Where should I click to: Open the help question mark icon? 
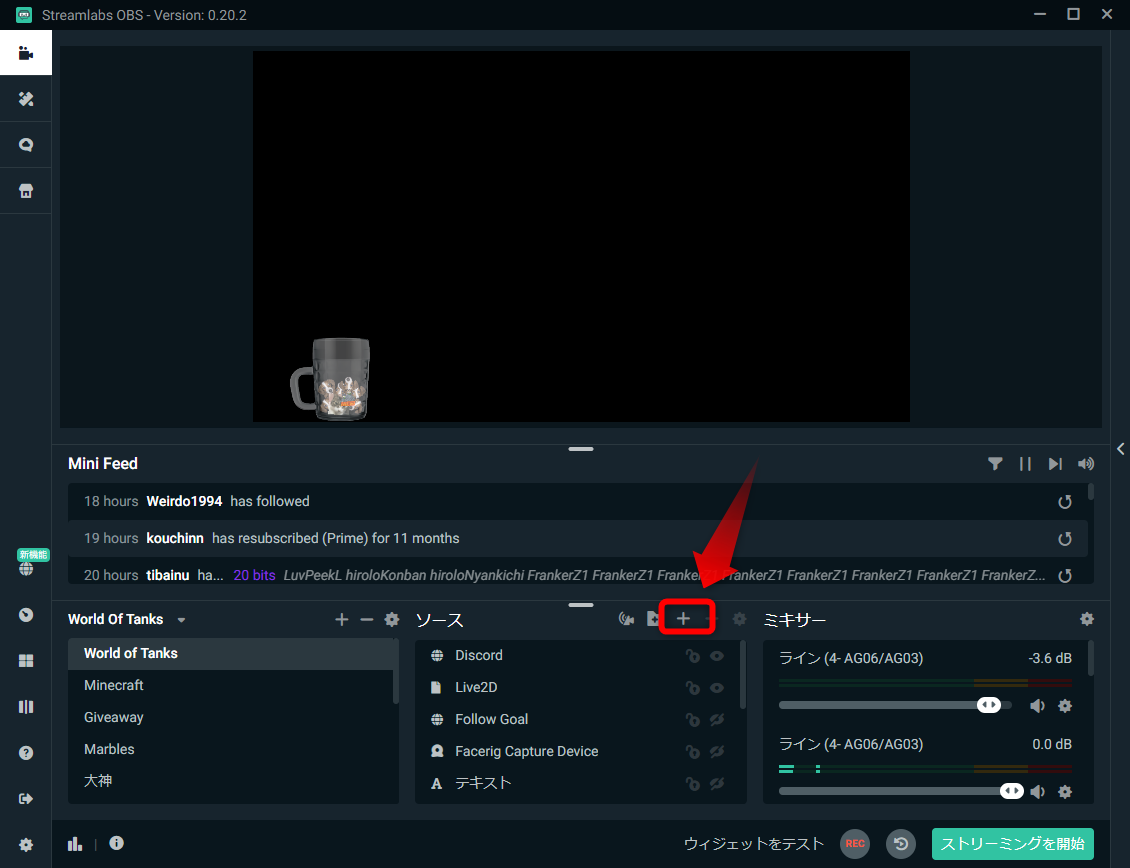pos(26,753)
